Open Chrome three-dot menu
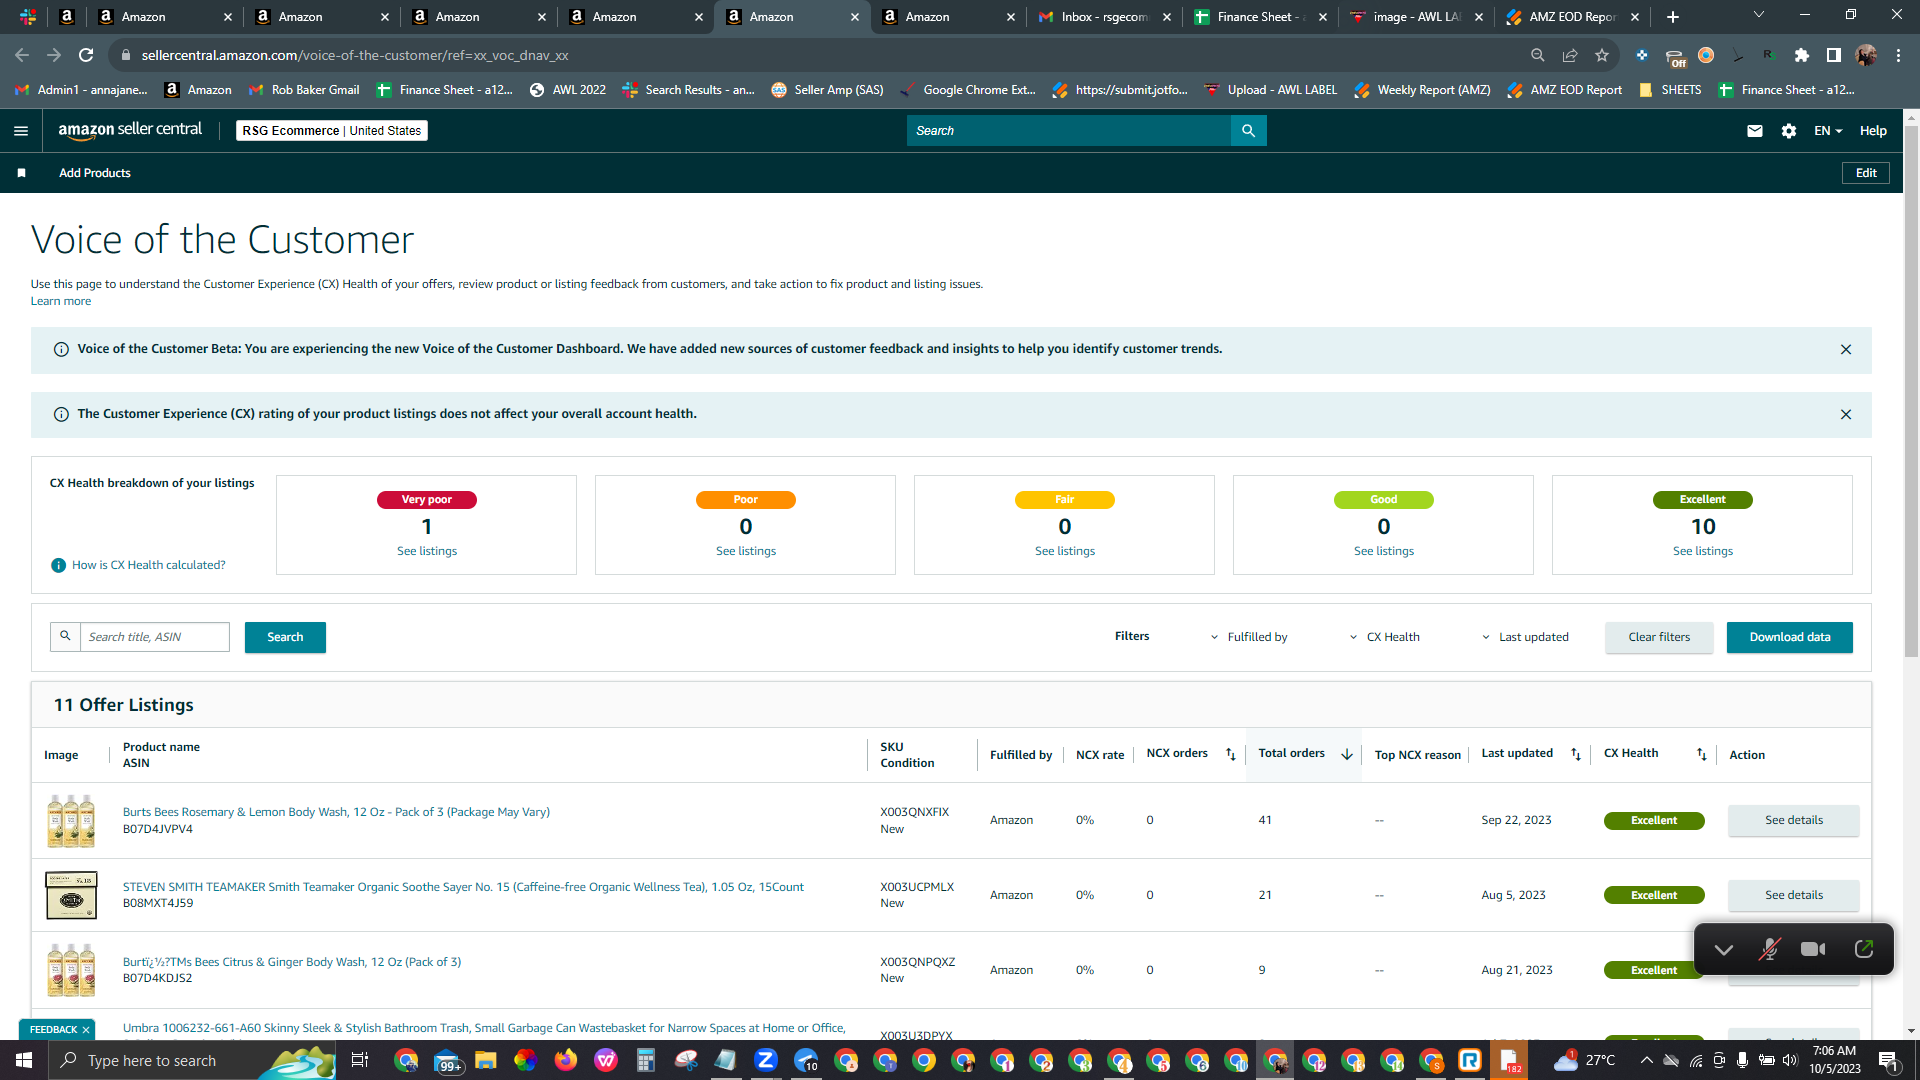Screen dimensions: 1920x1080 click(1898, 55)
